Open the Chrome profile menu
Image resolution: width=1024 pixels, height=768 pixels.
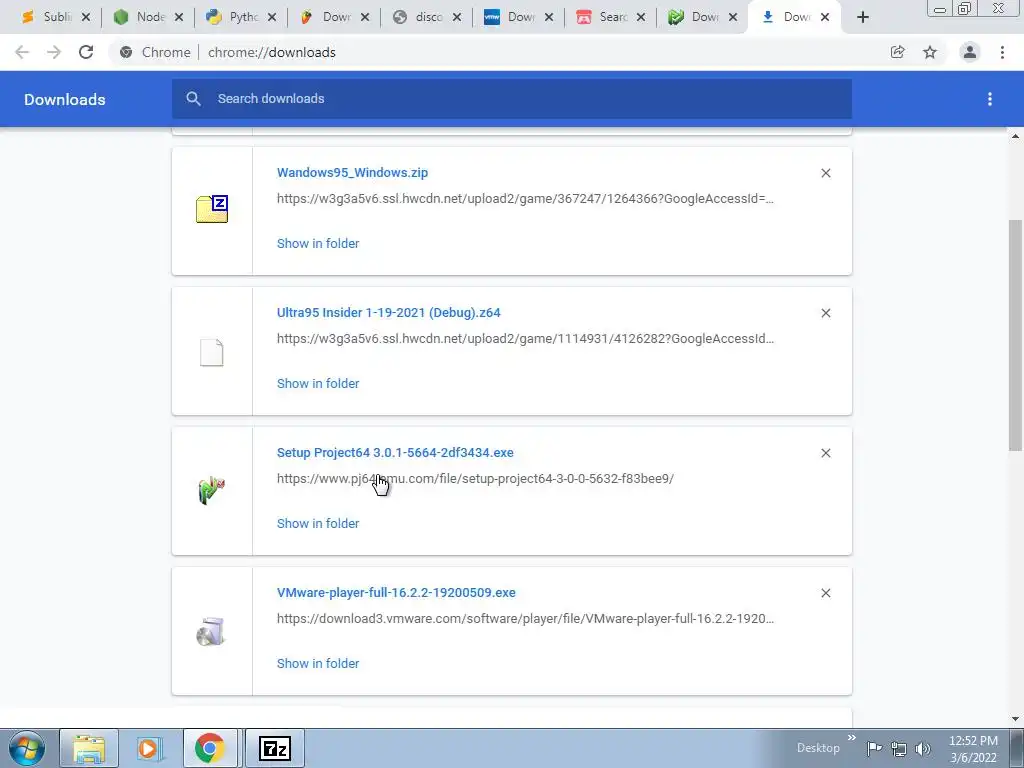[970, 52]
